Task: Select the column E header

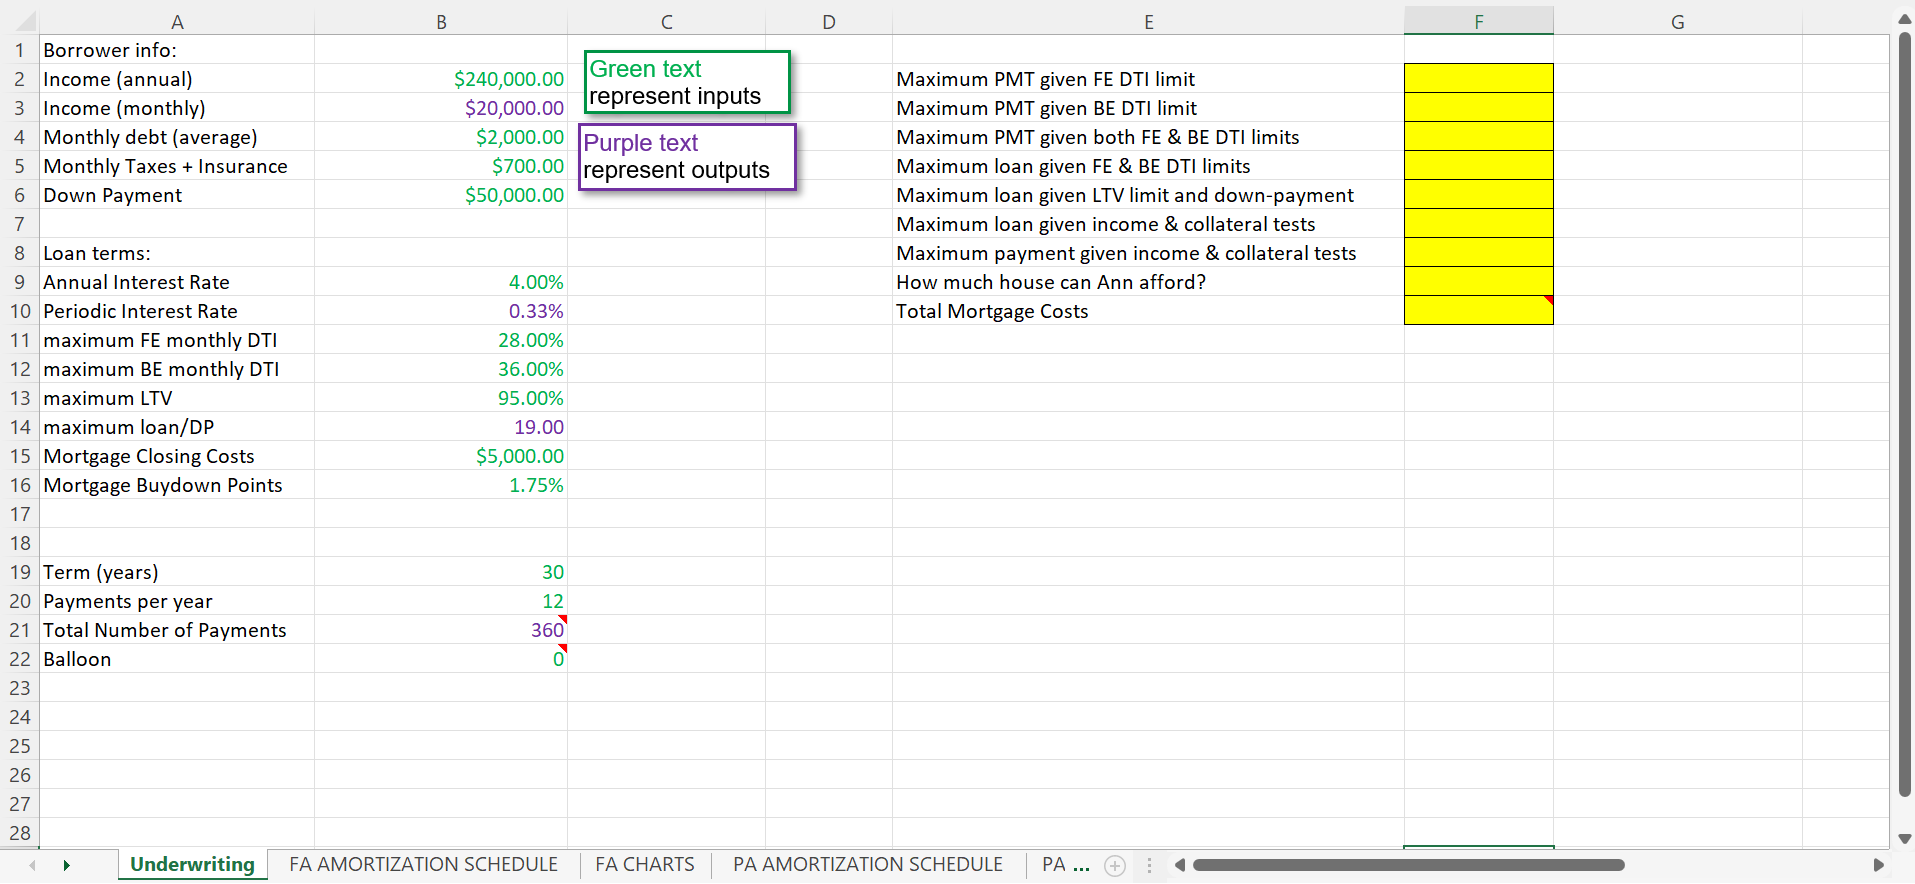Action: click(1149, 22)
